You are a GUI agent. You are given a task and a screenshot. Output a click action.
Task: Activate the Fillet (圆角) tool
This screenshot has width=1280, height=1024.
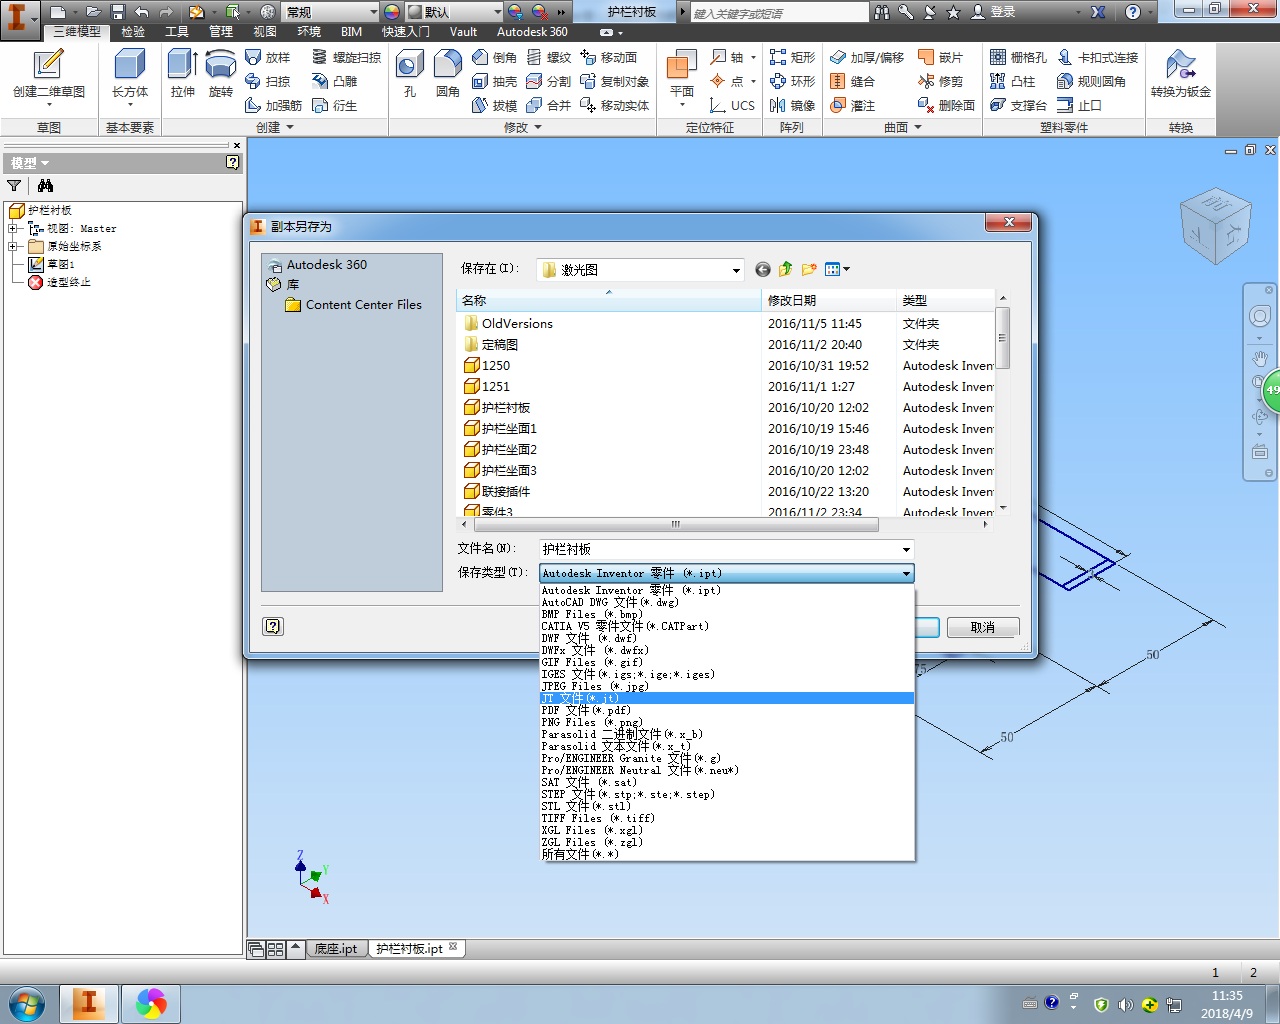[x=447, y=75]
